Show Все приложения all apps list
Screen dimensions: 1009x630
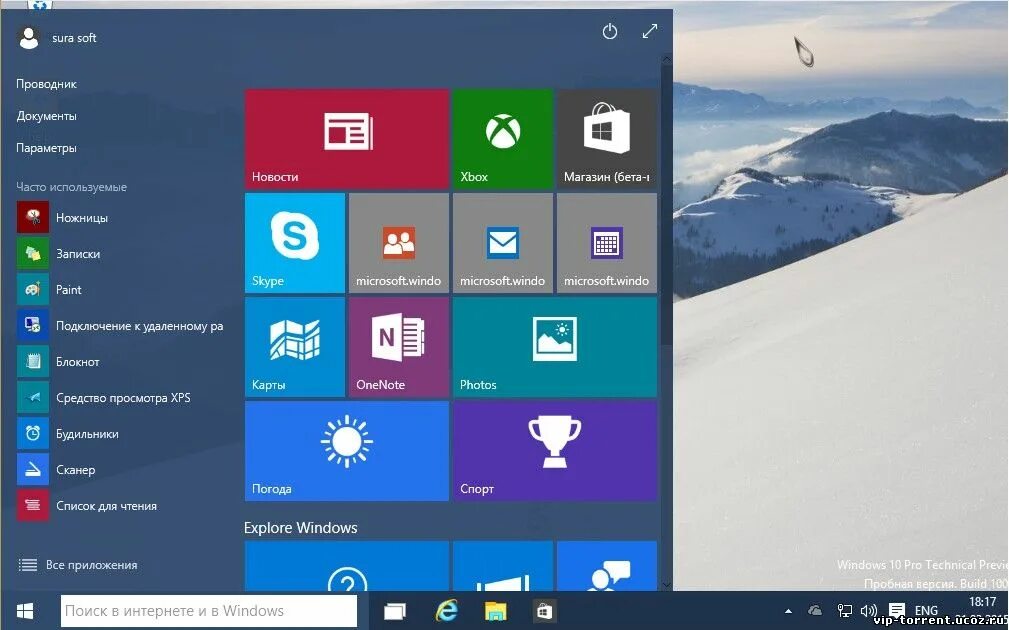(78, 565)
